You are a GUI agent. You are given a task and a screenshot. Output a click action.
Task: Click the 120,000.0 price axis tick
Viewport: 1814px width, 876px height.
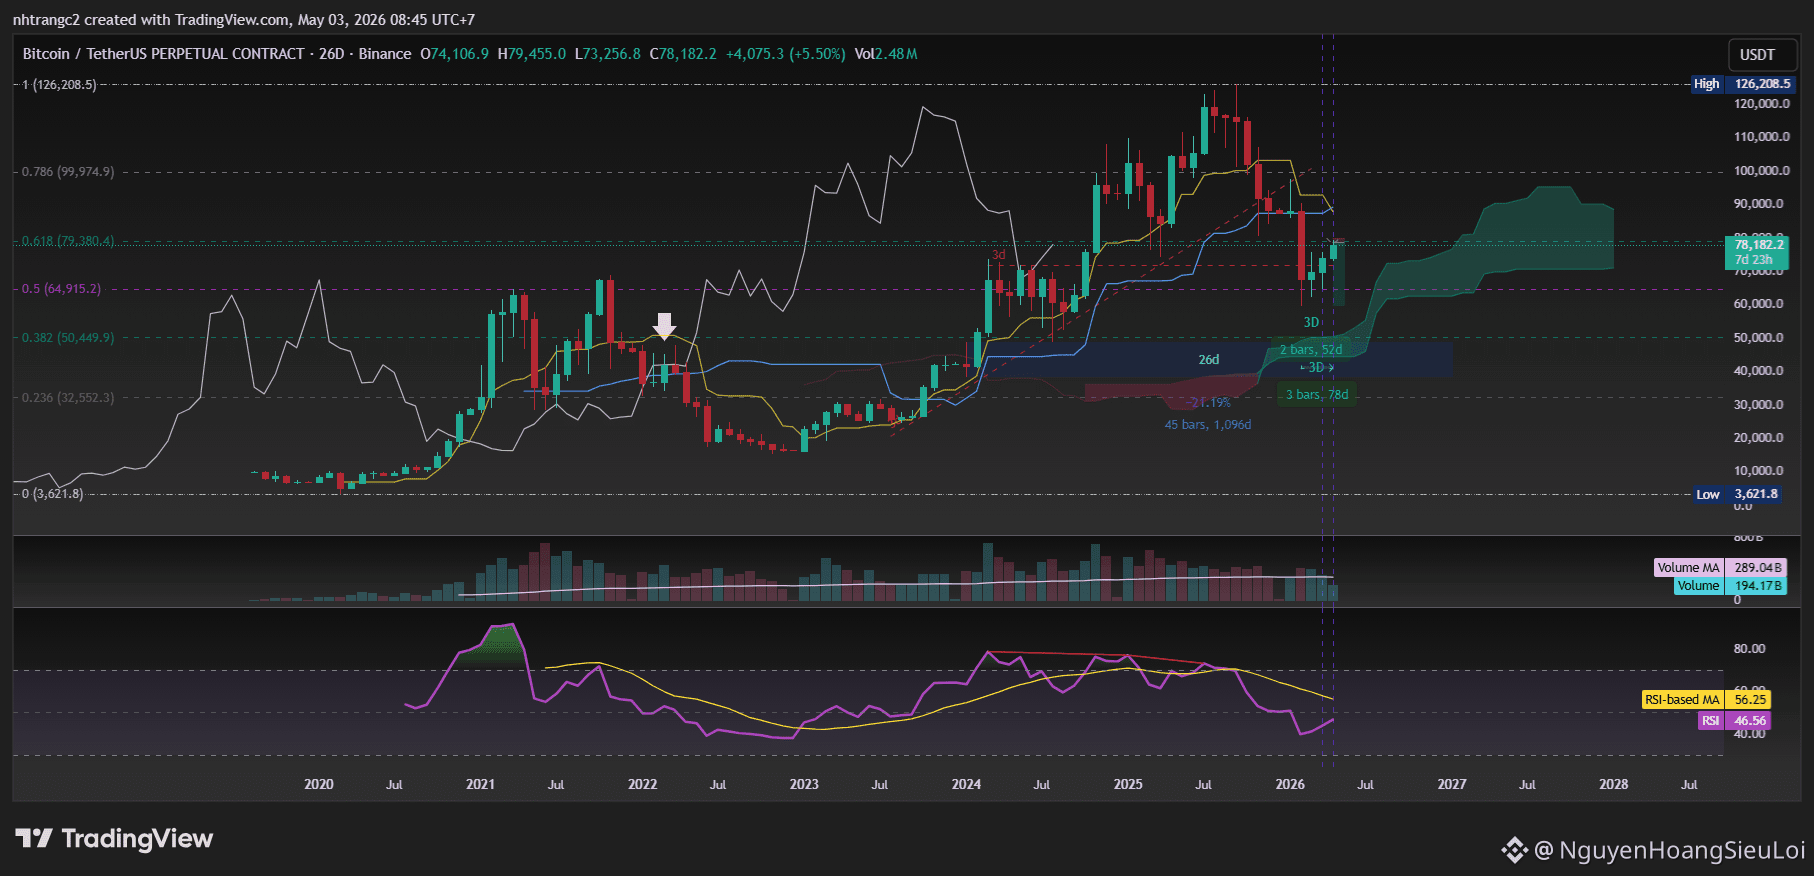(1762, 104)
